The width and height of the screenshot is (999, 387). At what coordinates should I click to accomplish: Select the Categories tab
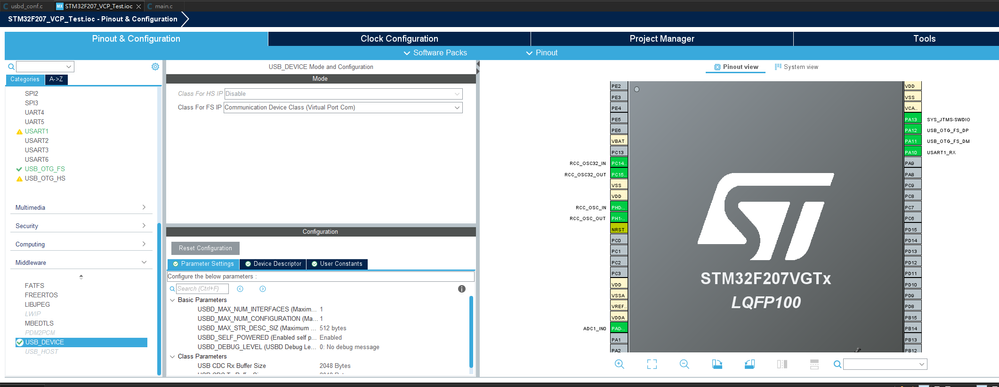25,80
